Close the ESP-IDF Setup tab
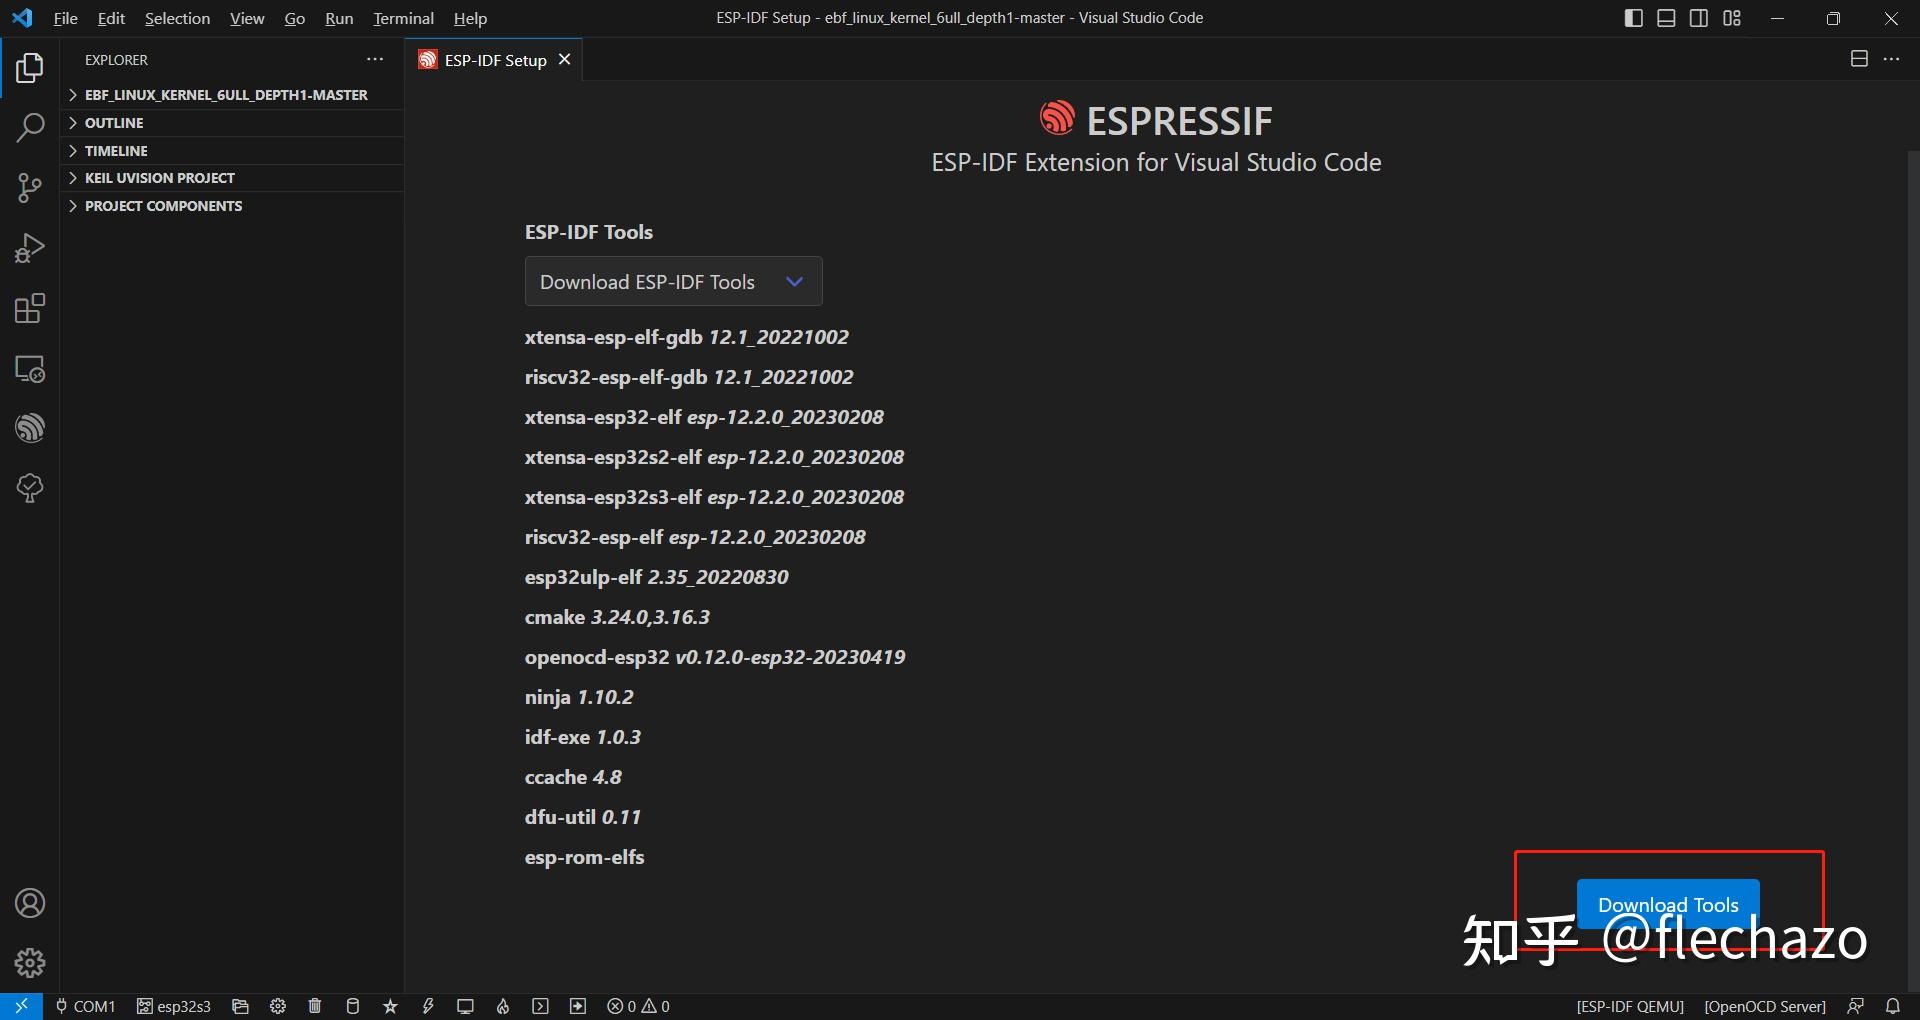The width and height of the screenshot is (1920, 1020). (x=565, y=60)
